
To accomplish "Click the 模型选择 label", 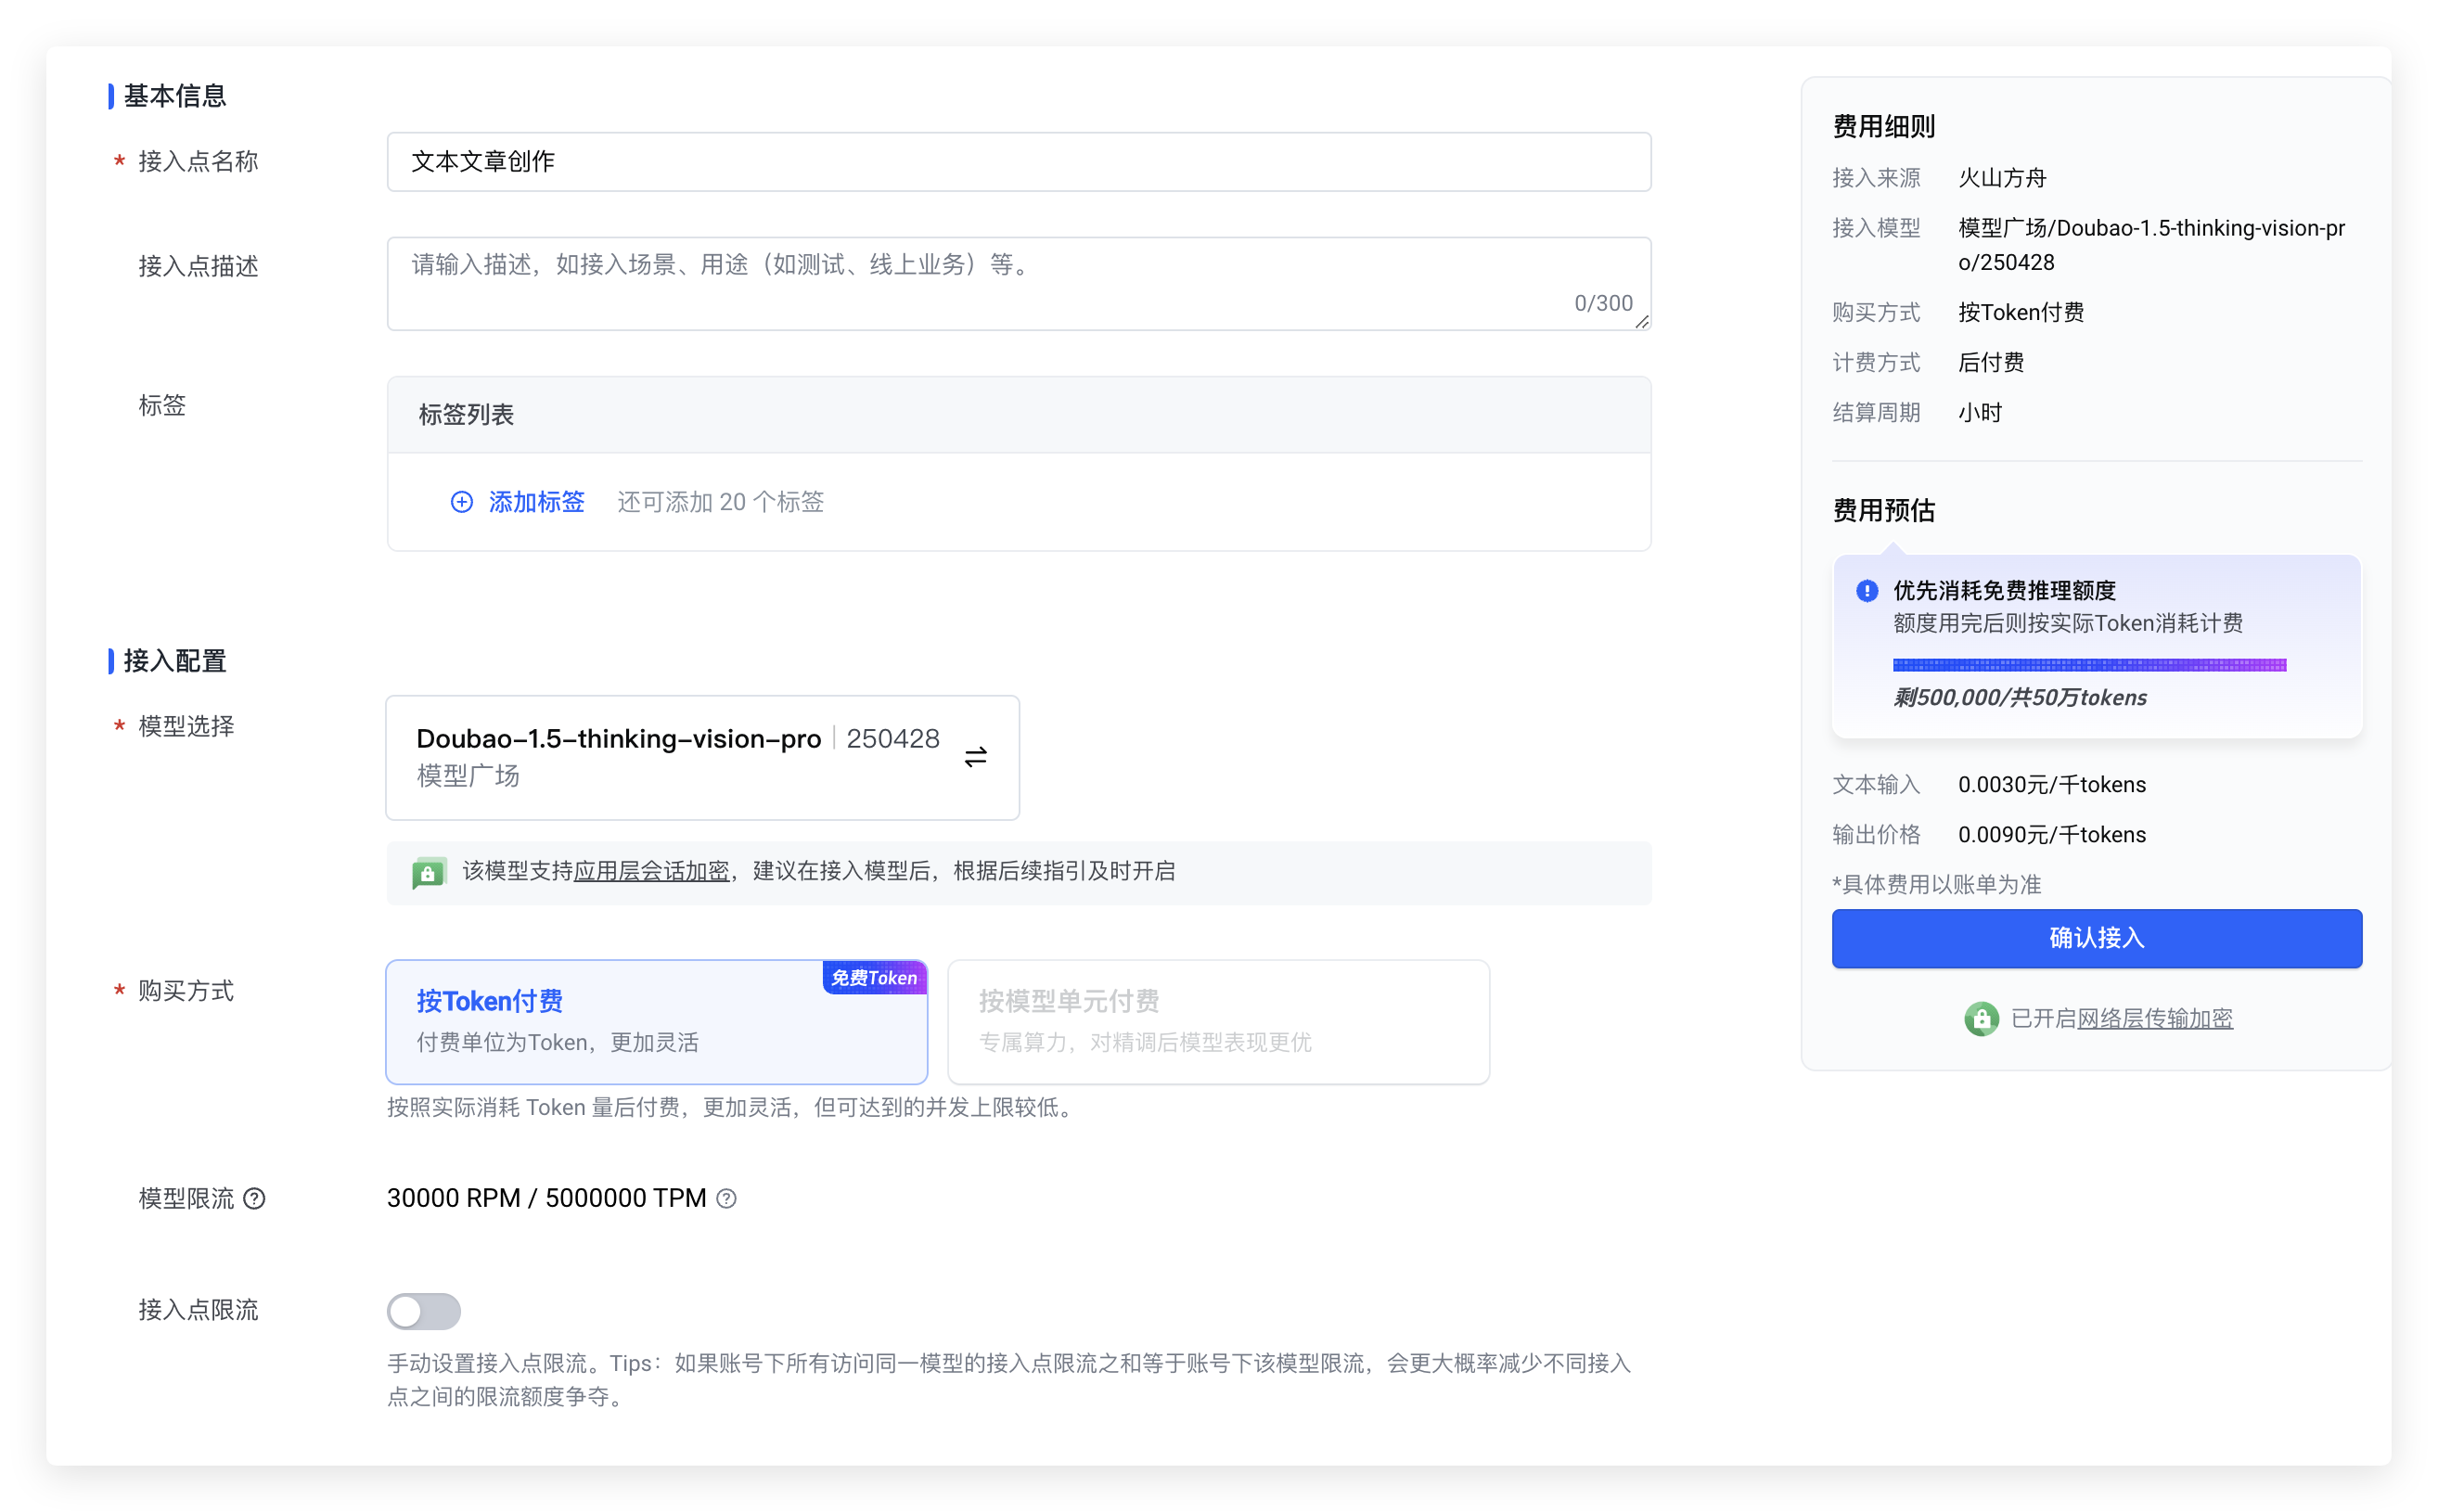I will tap(186, 726).
